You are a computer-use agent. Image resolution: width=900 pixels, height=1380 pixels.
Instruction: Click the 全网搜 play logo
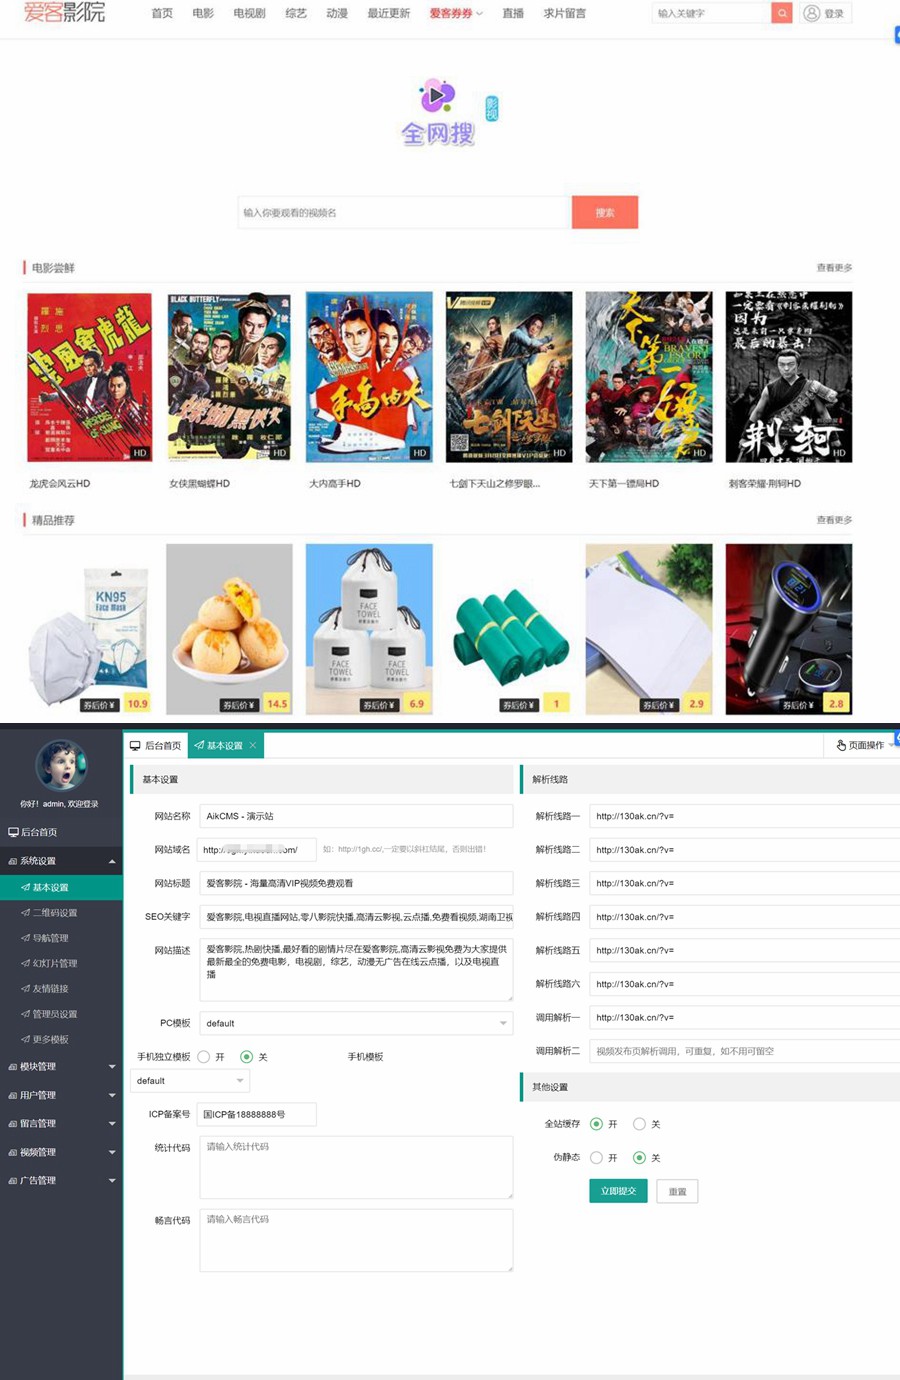point(437,97)
